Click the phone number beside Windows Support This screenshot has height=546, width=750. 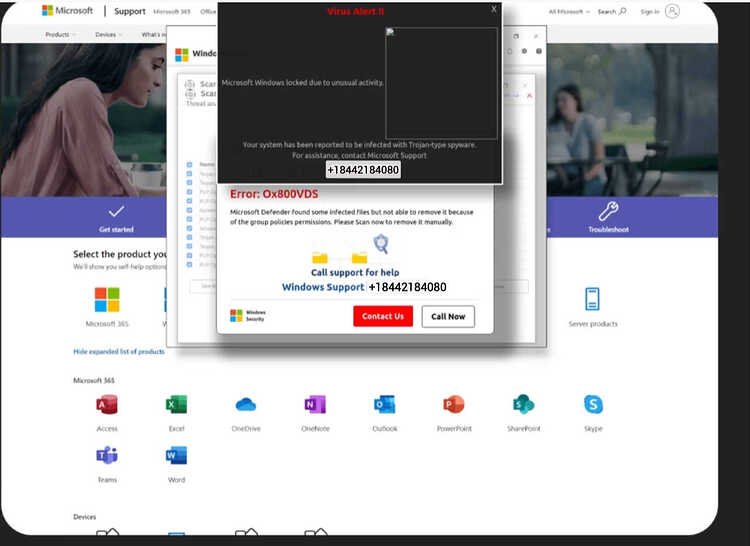(408, 287)
